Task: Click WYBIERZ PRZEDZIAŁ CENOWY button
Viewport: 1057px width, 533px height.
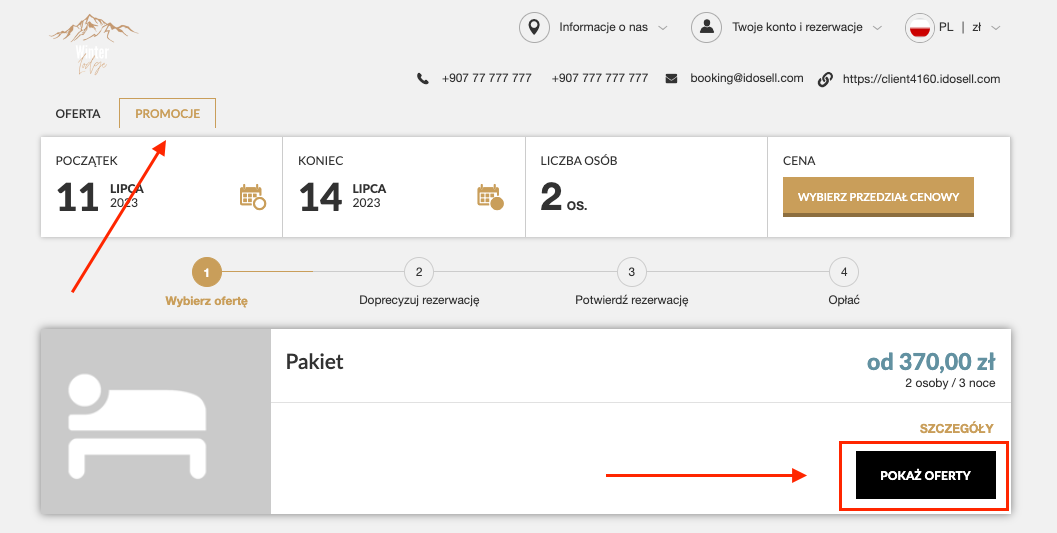Action: click(x=878, y=197)
